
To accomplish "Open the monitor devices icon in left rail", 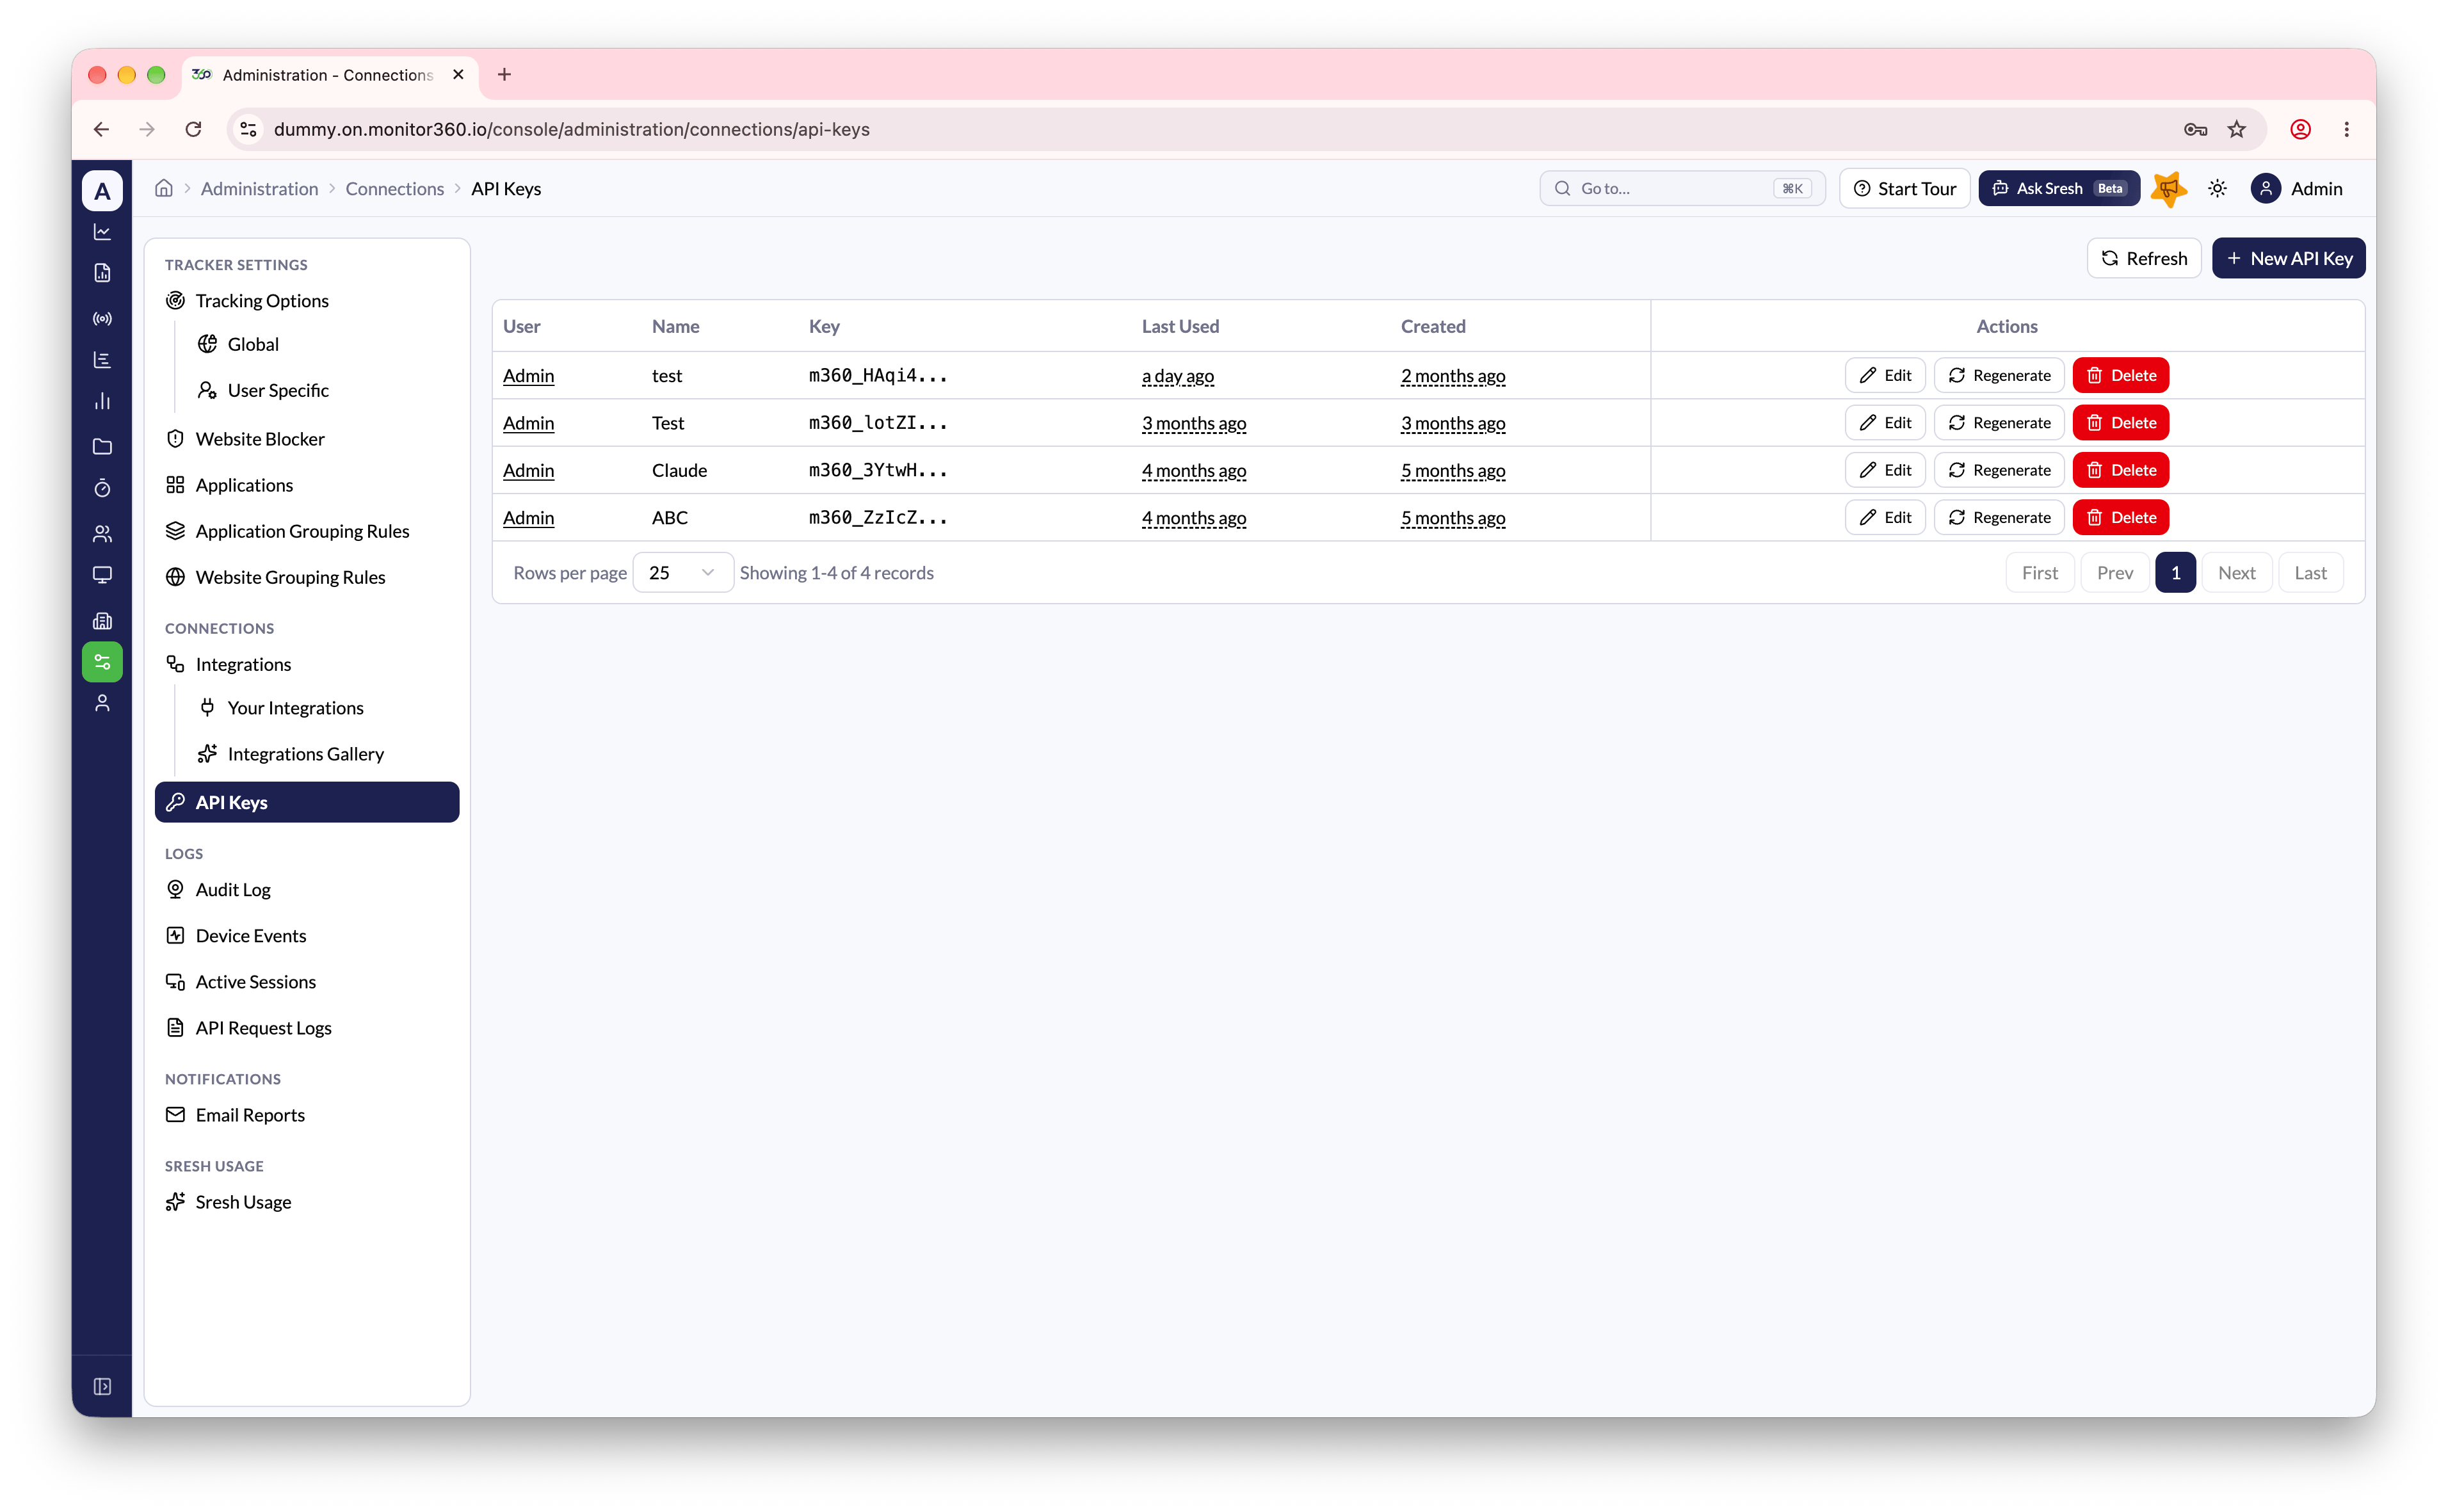I will (x=102, y=575).
